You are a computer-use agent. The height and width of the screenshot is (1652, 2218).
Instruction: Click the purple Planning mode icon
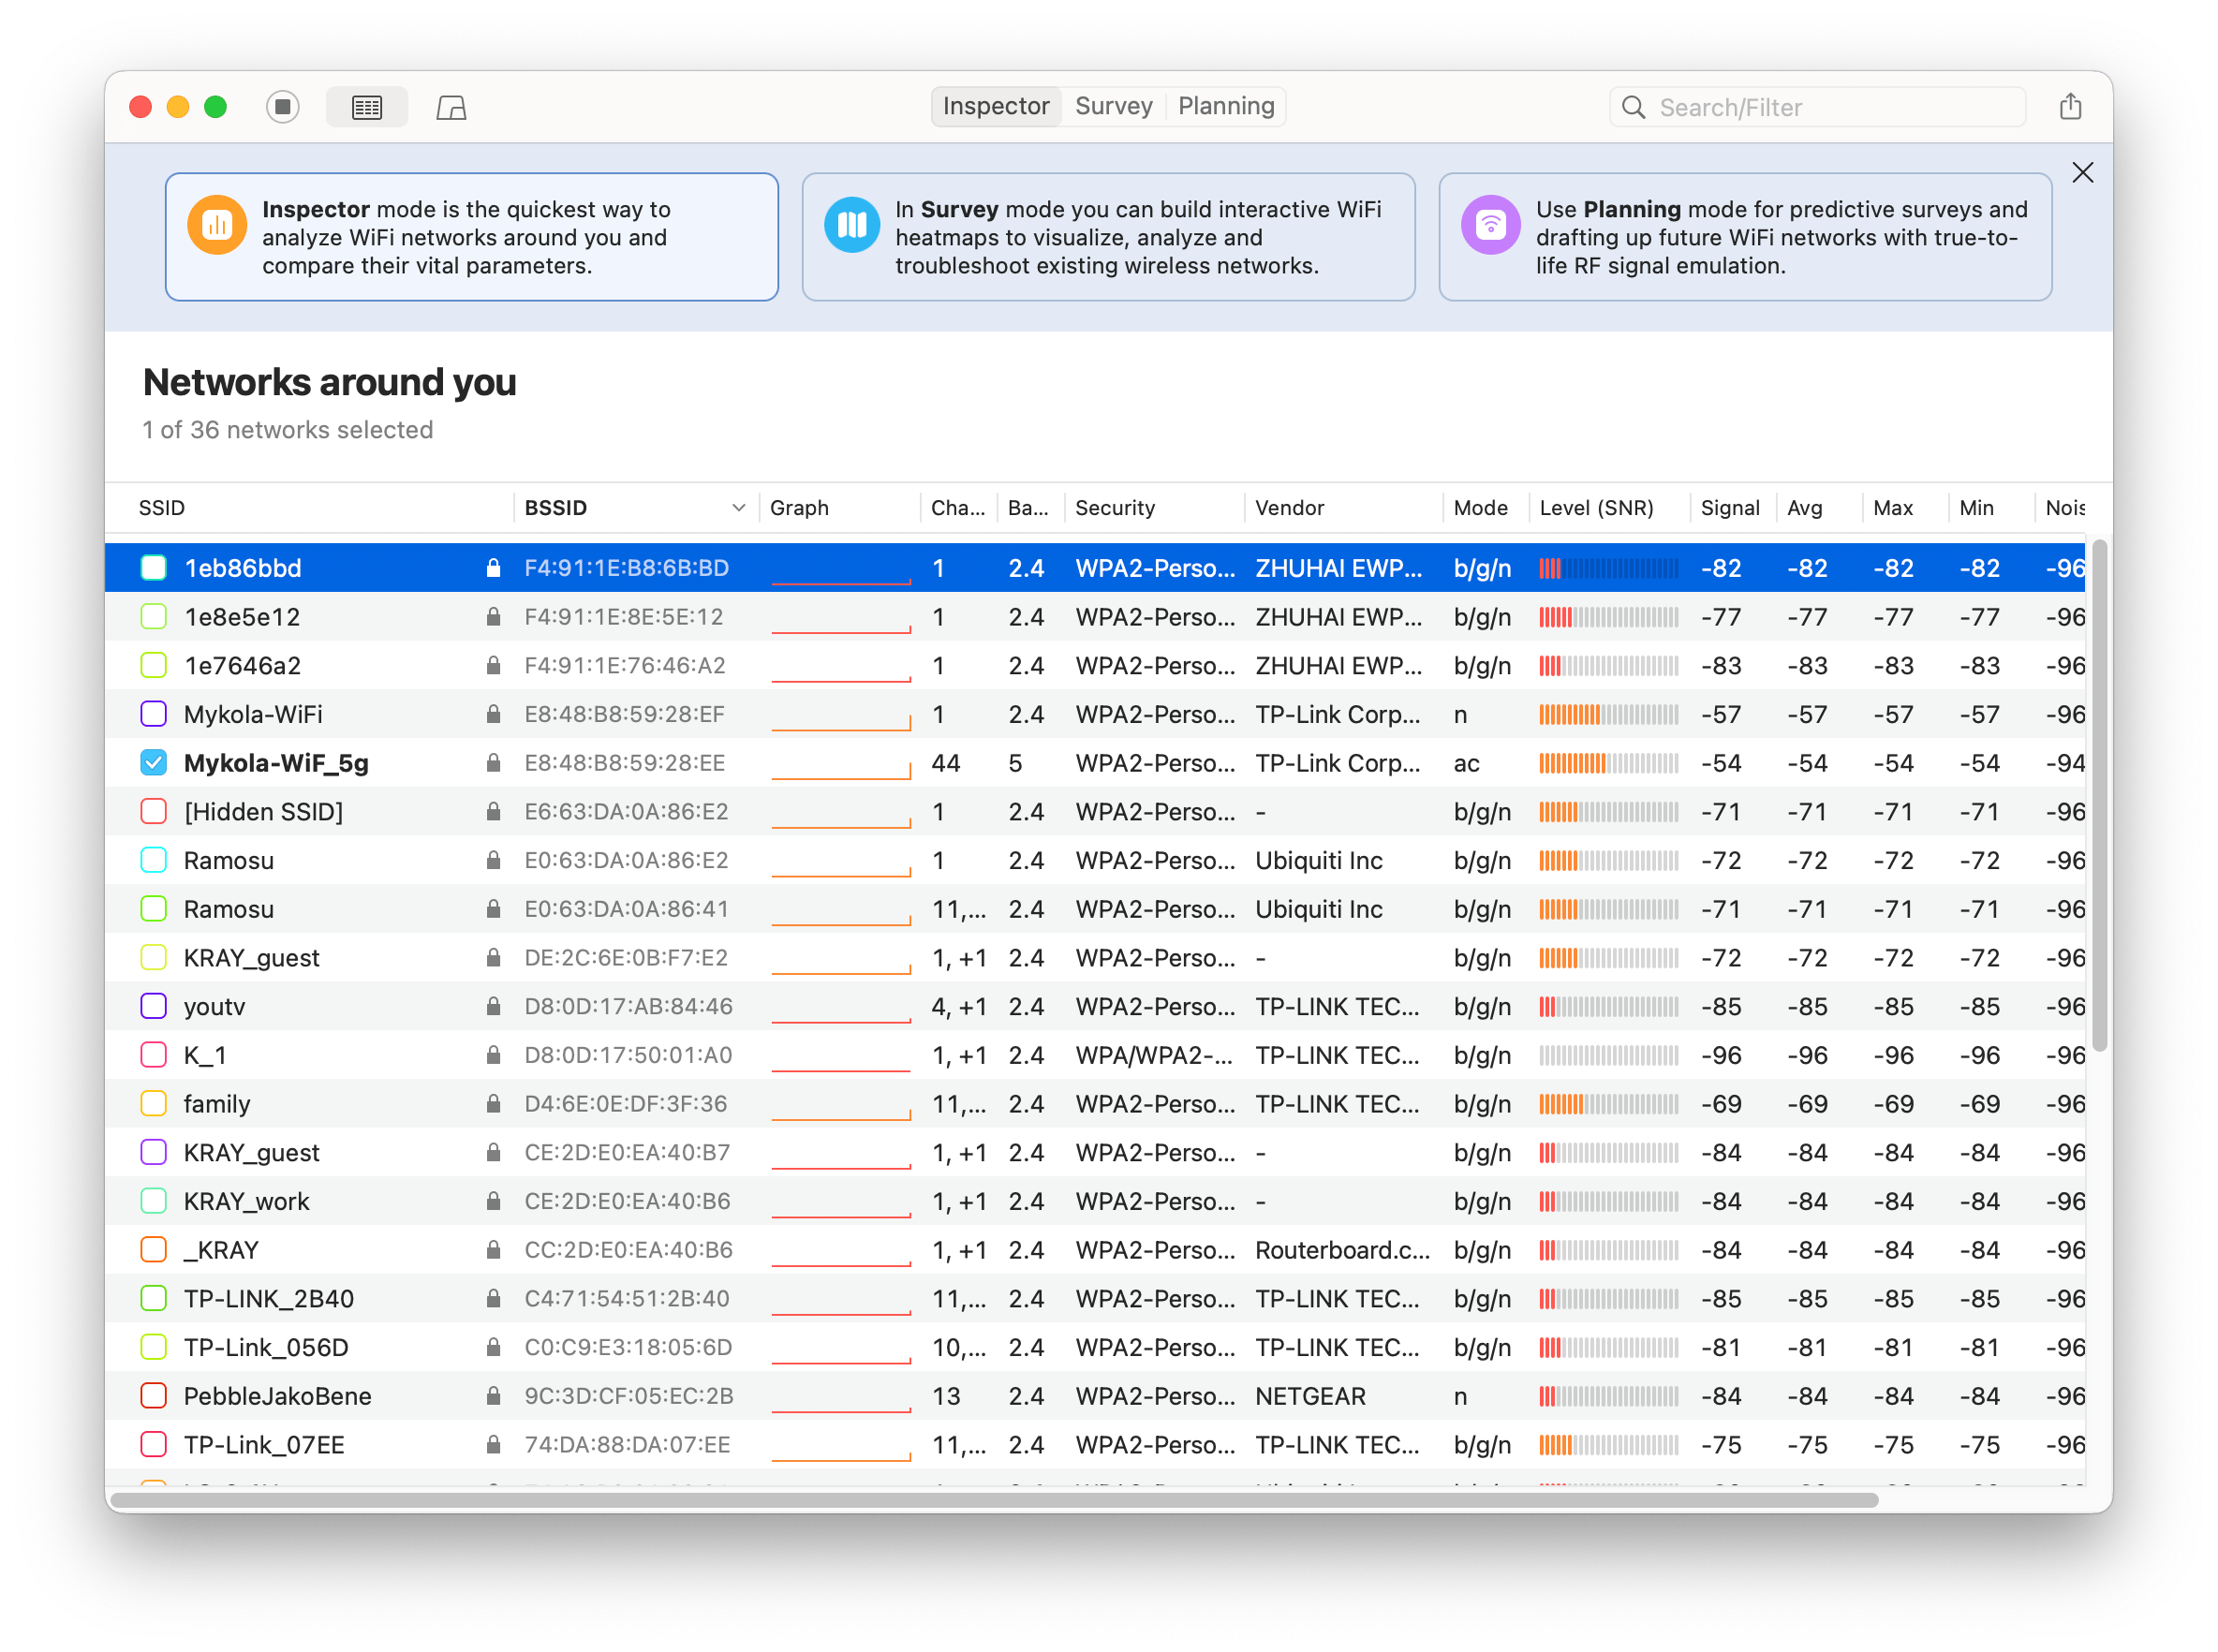coord(1490,225)
